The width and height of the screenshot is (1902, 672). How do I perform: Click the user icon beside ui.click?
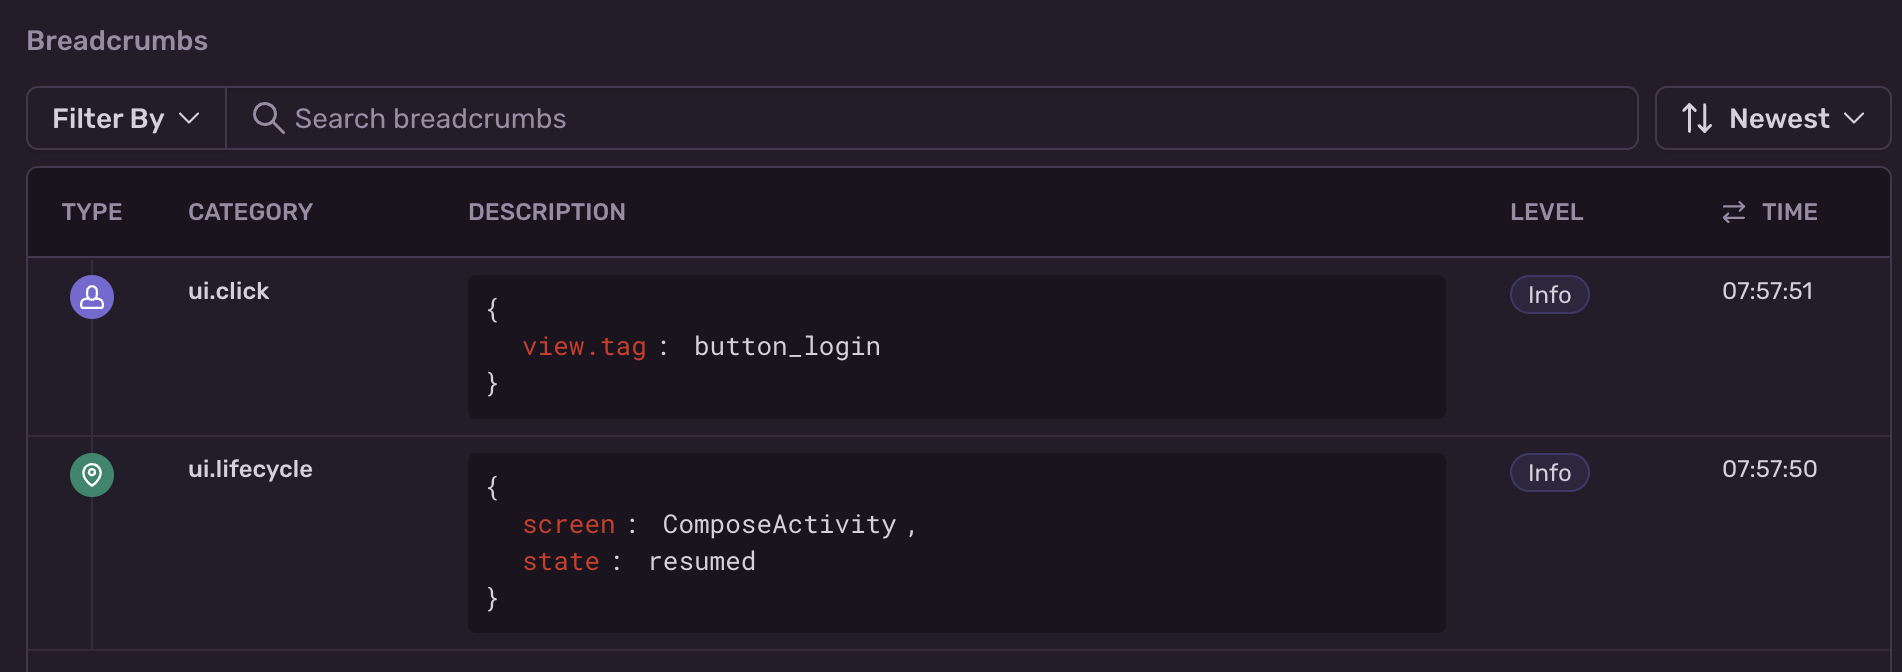(x=91, y=296)
